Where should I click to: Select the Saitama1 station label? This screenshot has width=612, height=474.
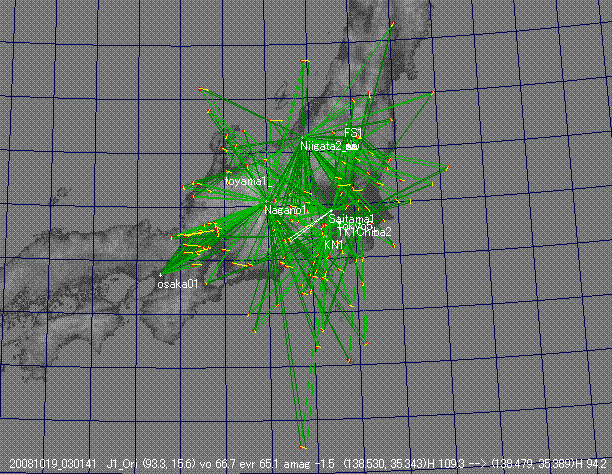(x=352, y=219)
